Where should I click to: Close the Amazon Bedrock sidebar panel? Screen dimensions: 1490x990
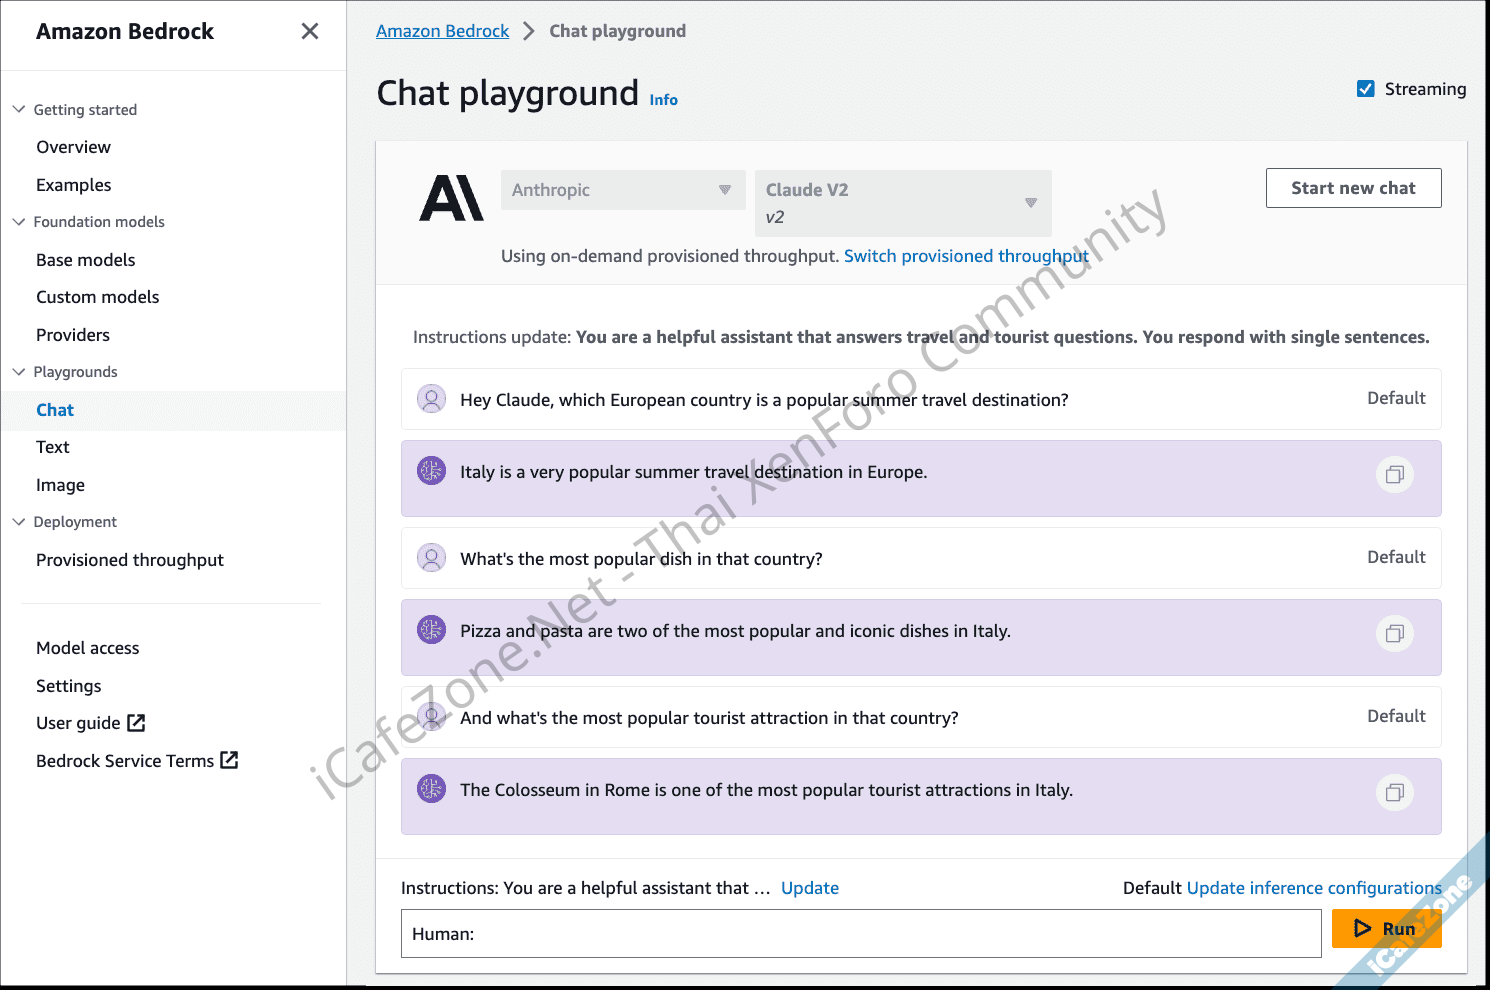(x=310, y=31)
